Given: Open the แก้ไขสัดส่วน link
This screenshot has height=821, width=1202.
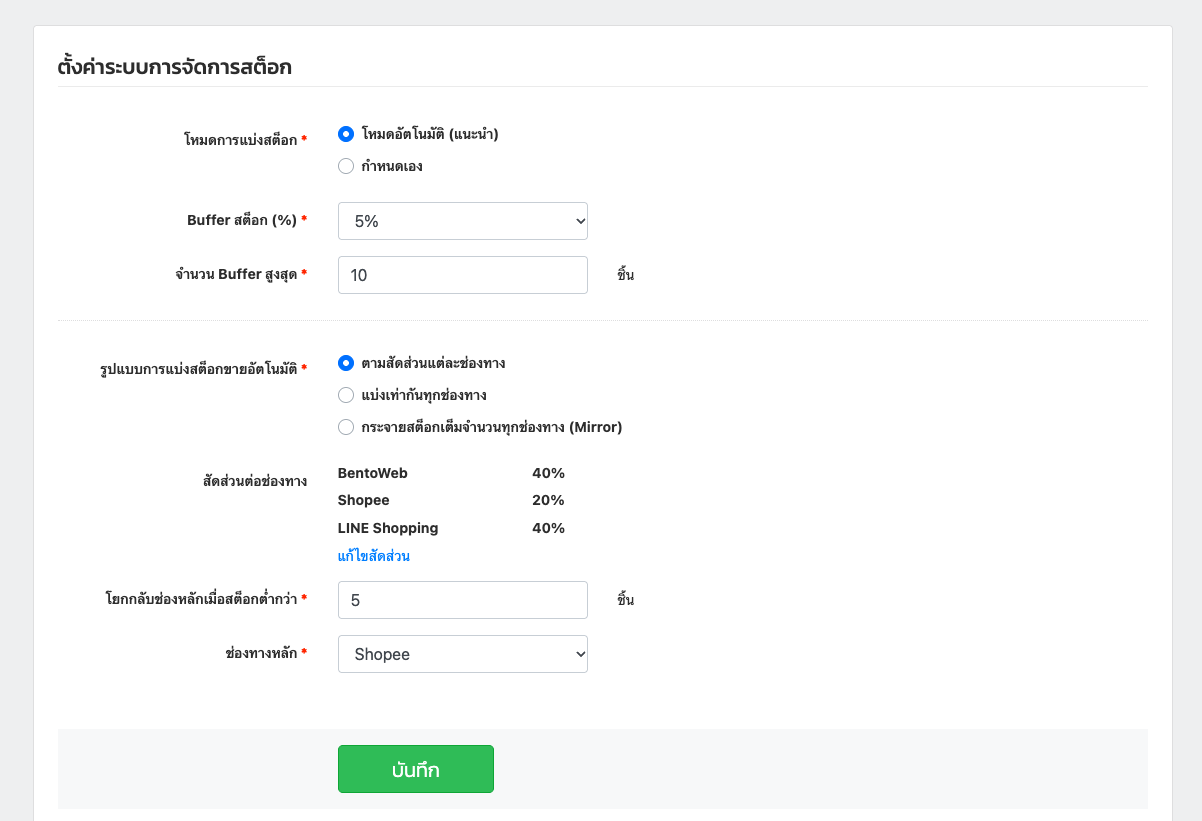Looking at the screenshot, I should tap(374, 556).
